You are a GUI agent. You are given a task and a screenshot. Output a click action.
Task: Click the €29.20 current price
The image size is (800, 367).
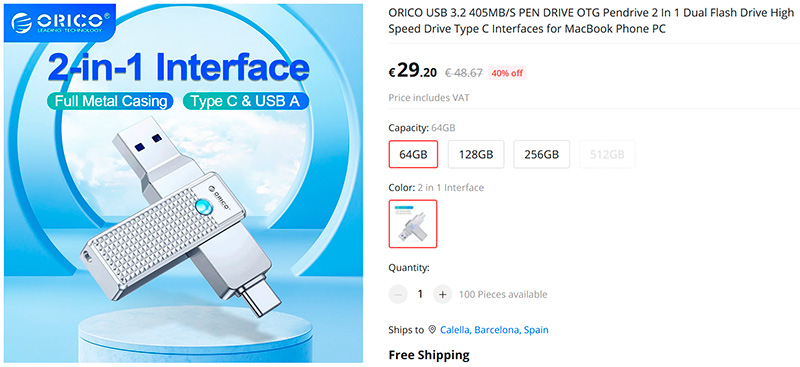pyautogui.click(x=413, y=71)
